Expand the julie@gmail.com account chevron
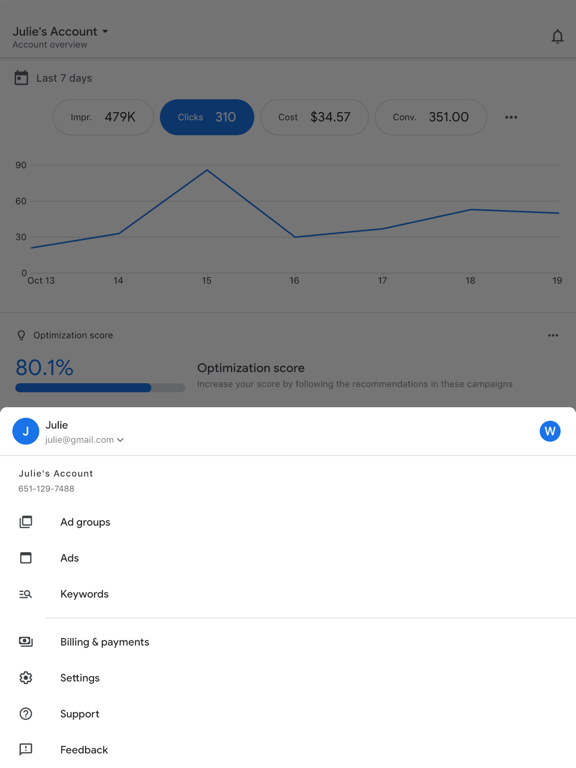Viewport: 576px width, 768px height. [120, 440]
